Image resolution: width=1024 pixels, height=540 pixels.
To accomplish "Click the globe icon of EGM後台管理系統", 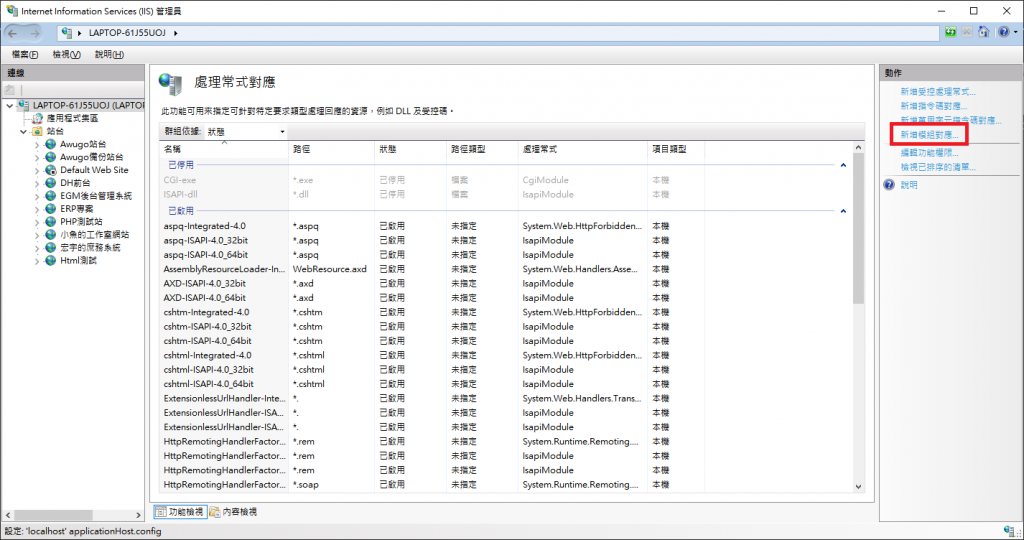I will tap(50, 196).
